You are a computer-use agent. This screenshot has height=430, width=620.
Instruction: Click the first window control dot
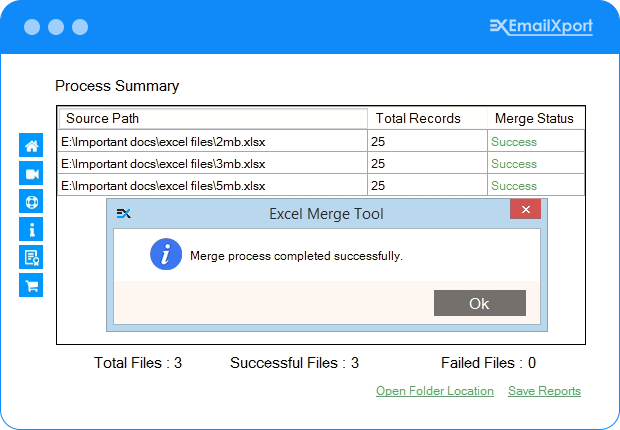(x=32, y=27)
